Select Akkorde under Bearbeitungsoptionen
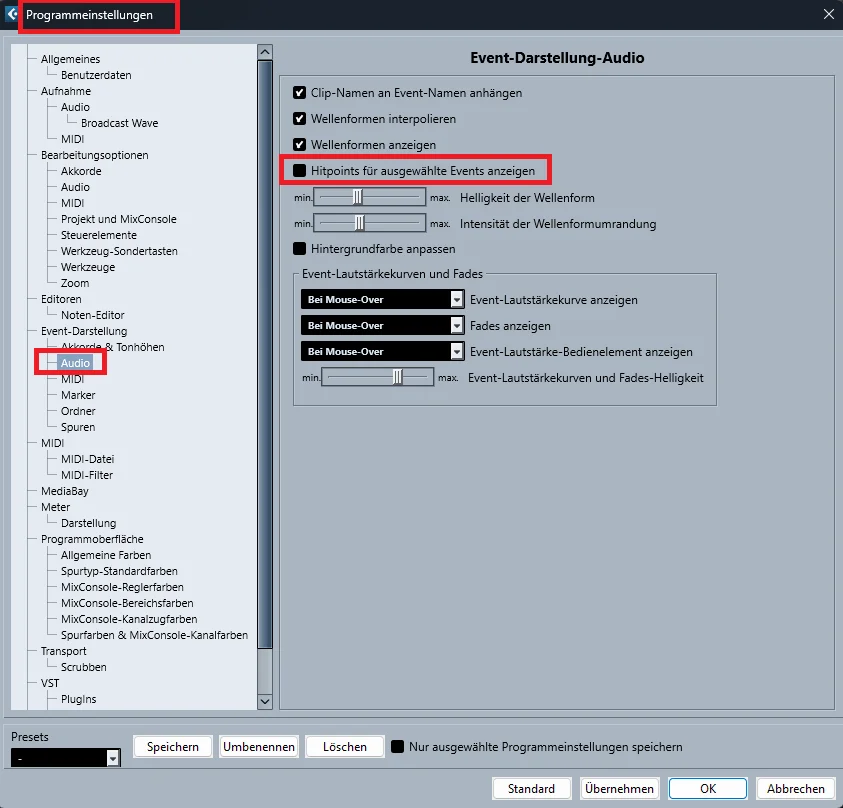The image size is (843, 808). pos(81,171)
